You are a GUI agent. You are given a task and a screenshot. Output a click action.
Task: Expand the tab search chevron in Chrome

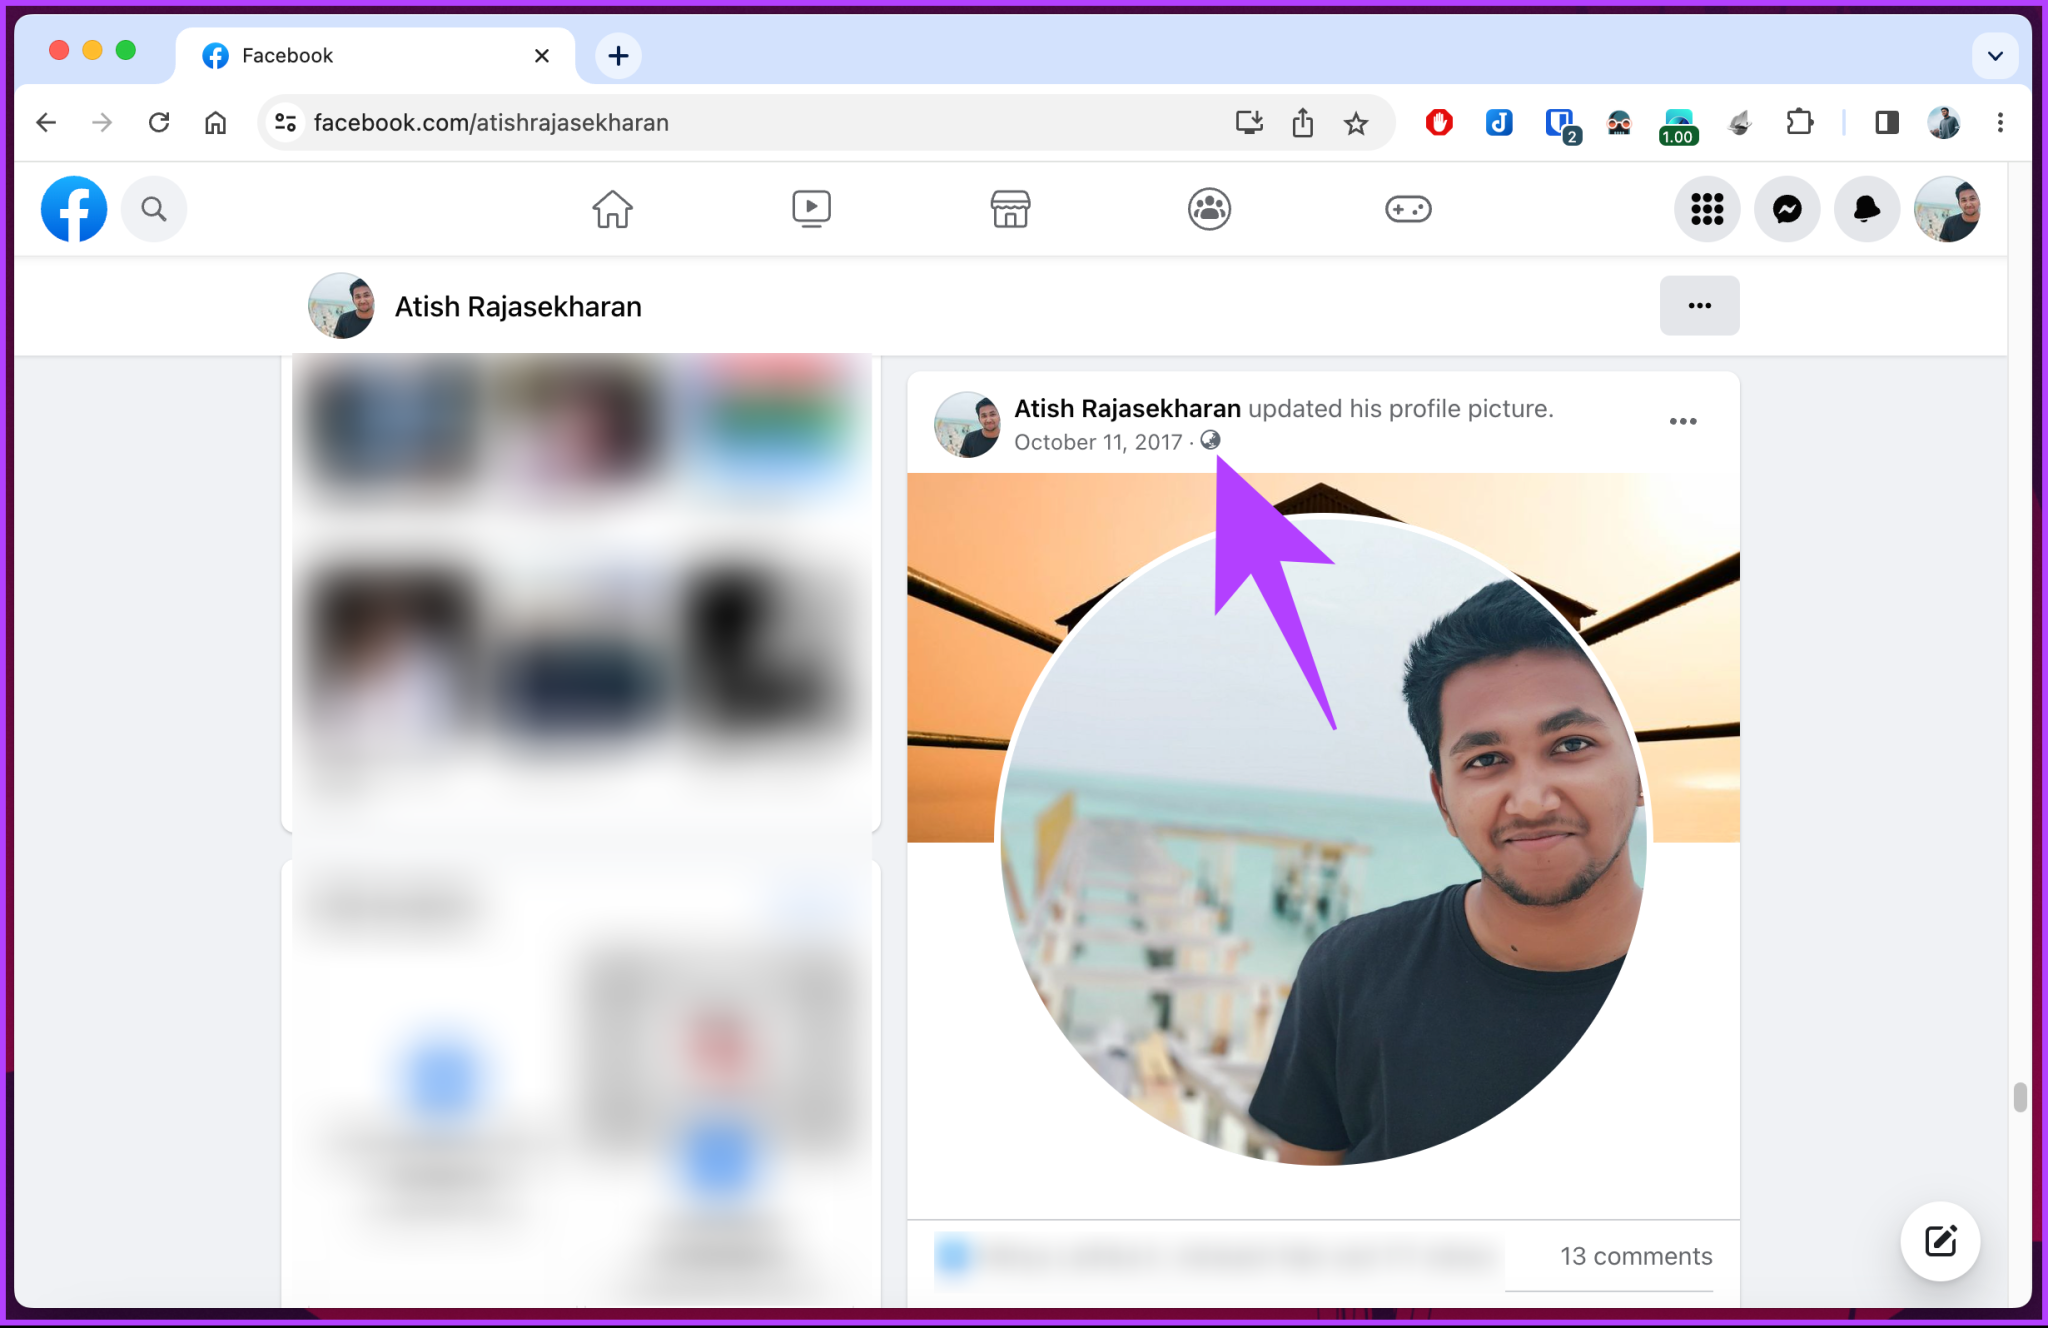coord(1995,55)
